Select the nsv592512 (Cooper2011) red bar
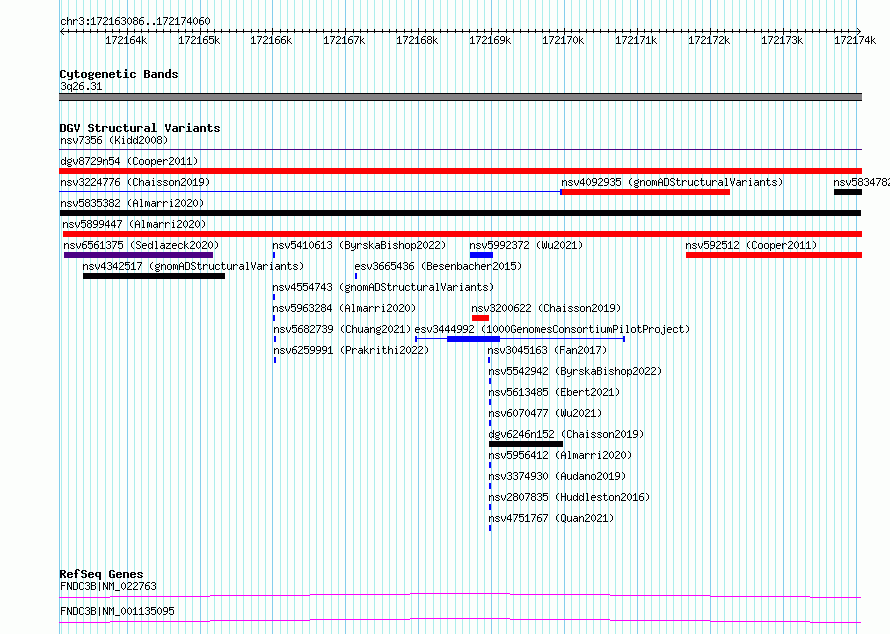Screen dimensions: 890x634 774,255
